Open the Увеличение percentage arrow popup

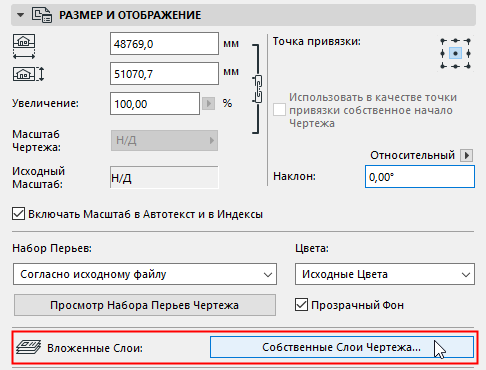coord(208,104)
